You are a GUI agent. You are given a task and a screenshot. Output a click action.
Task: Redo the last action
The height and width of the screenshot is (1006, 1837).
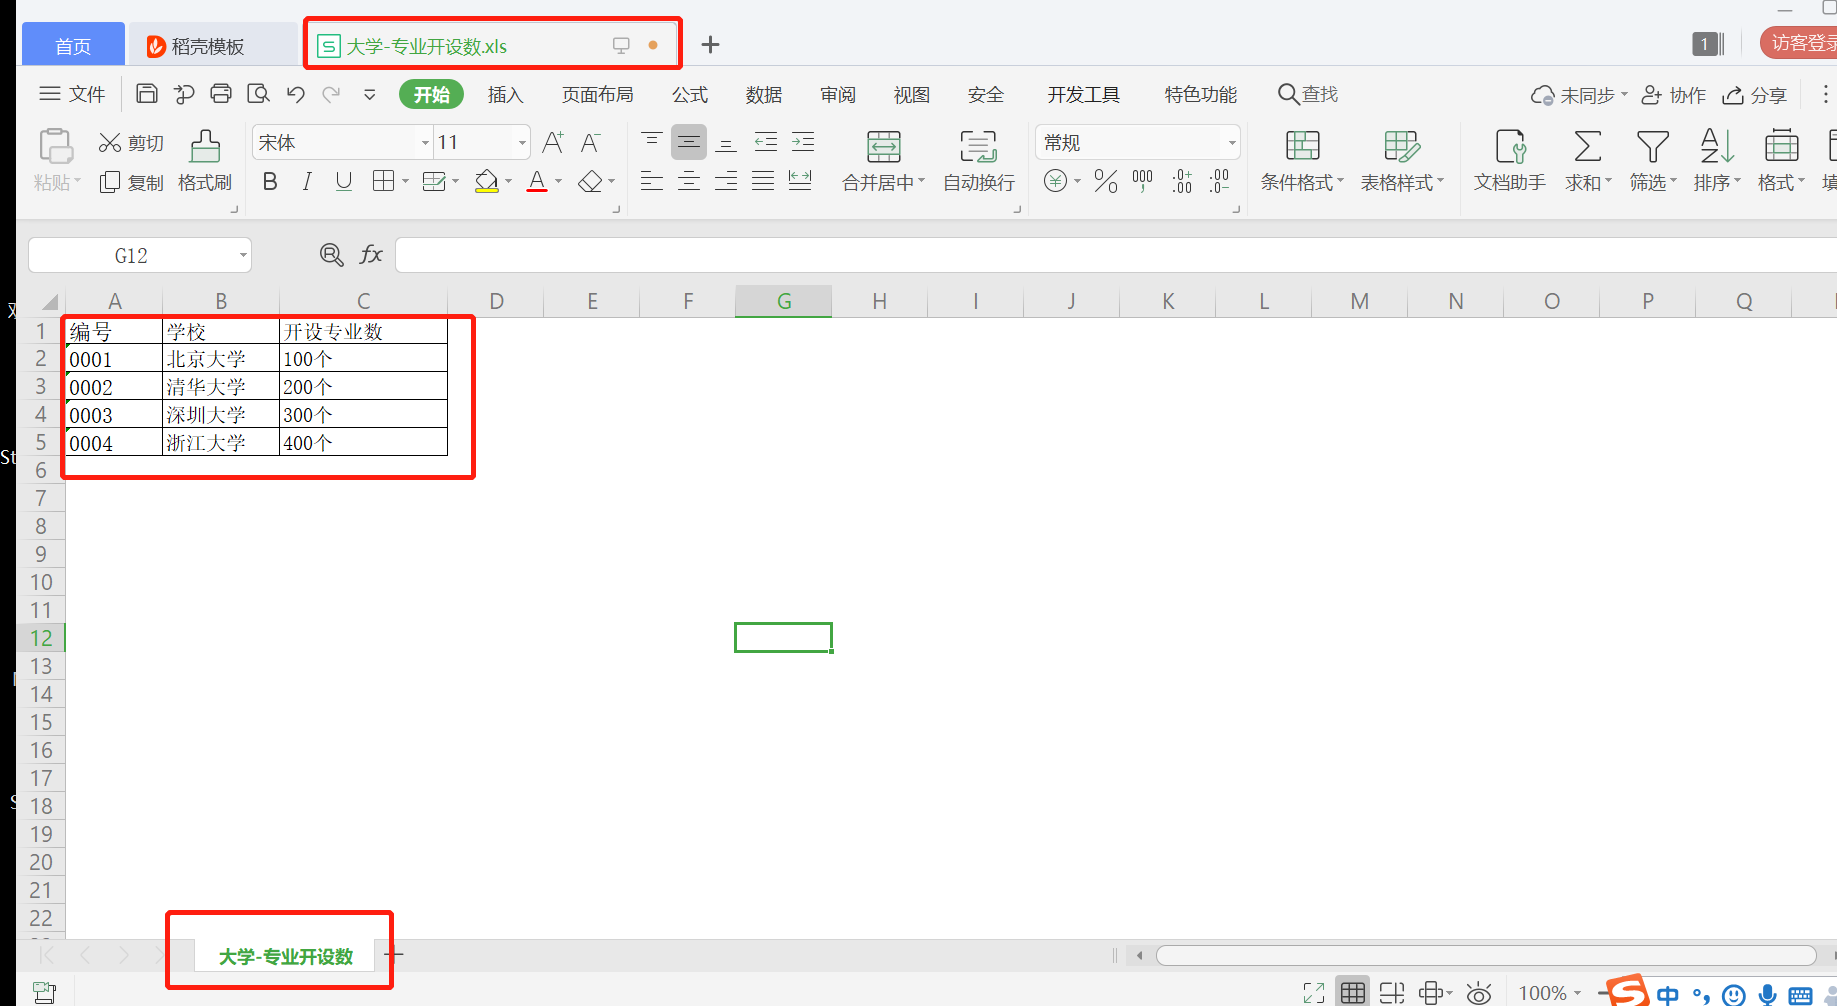[331, 94]
